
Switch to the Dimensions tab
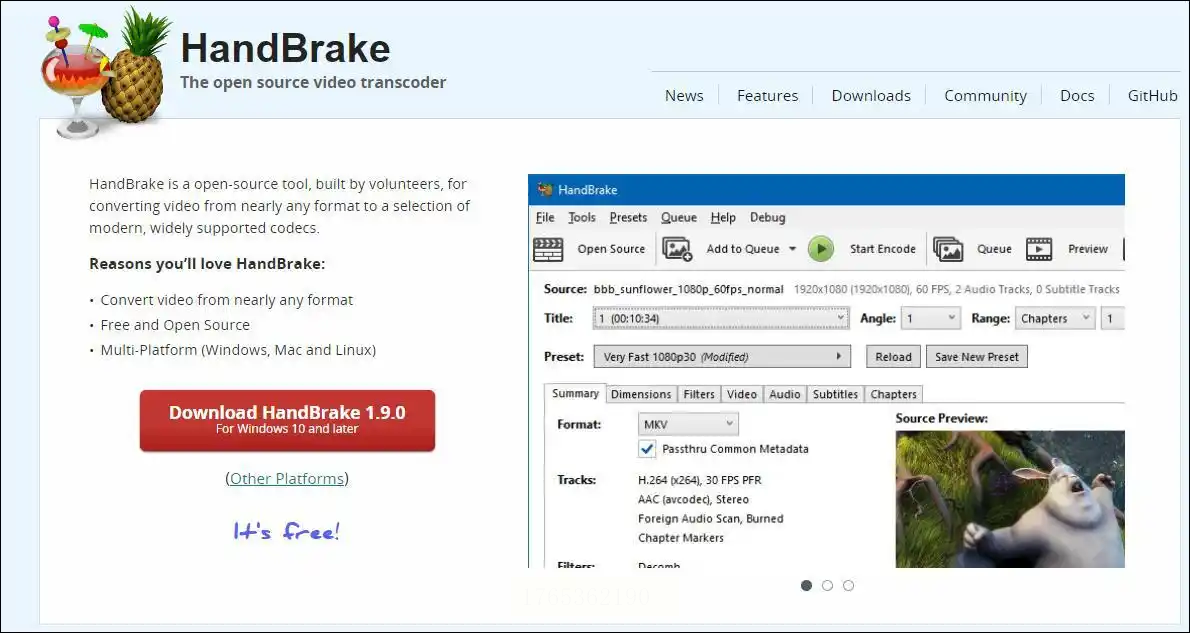pos(641,394)
